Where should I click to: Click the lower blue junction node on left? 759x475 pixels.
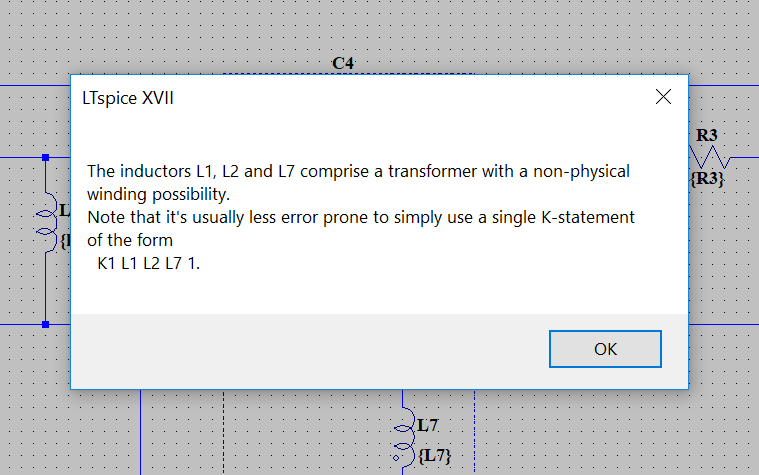[x=46, y=324]
